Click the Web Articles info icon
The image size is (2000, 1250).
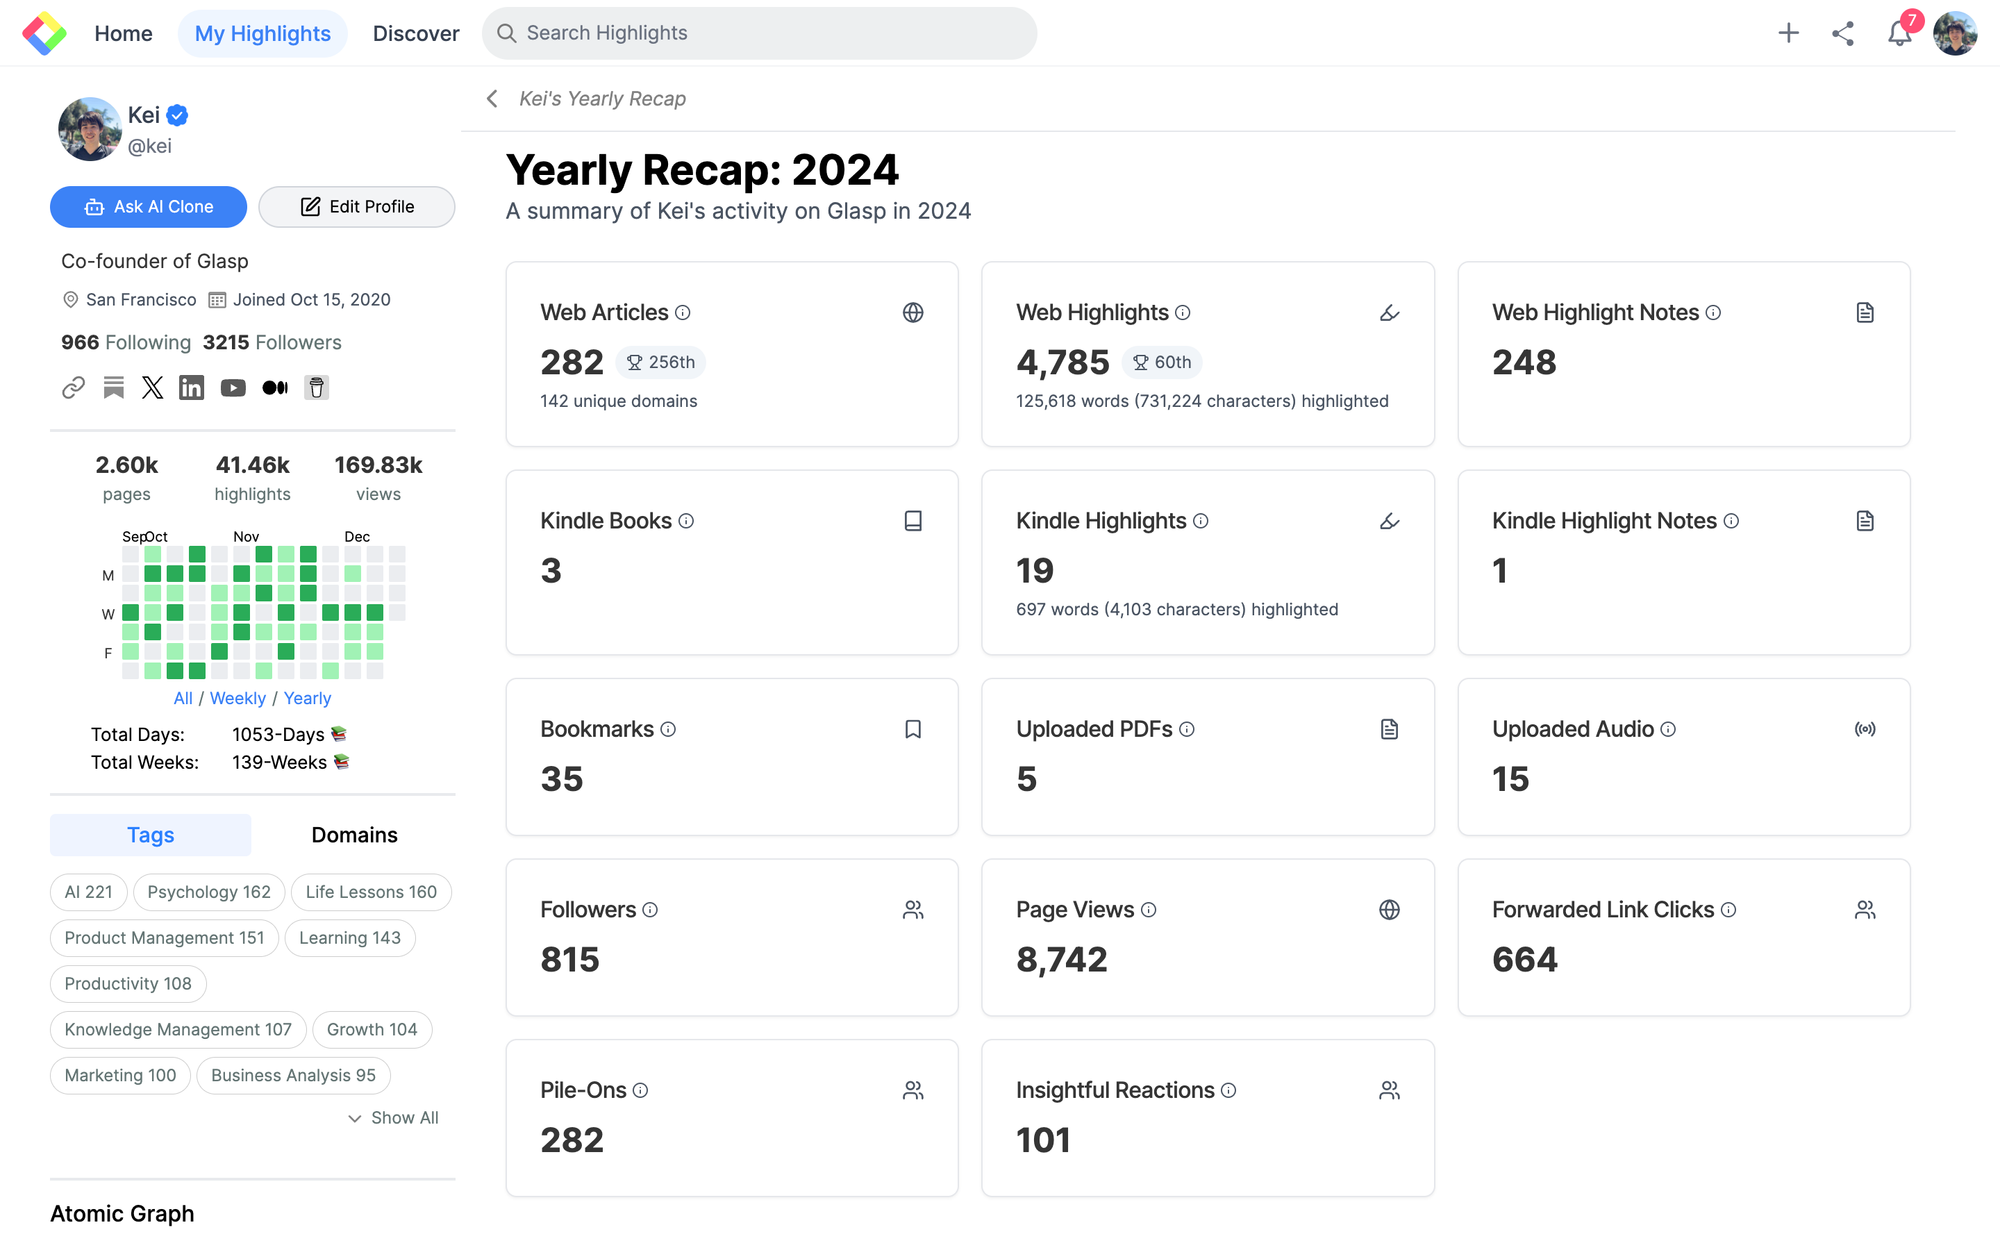[x=683, y=313]
